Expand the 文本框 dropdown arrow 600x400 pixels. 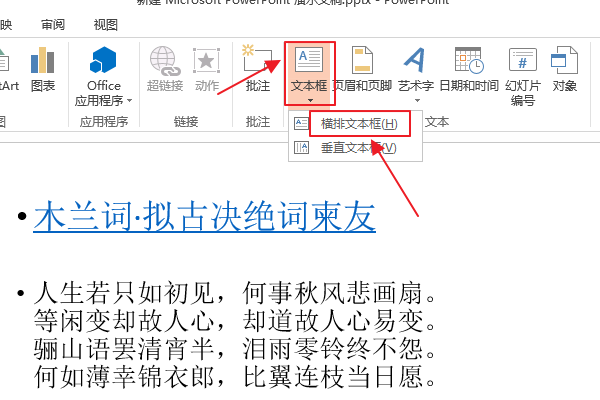[310, 100]
